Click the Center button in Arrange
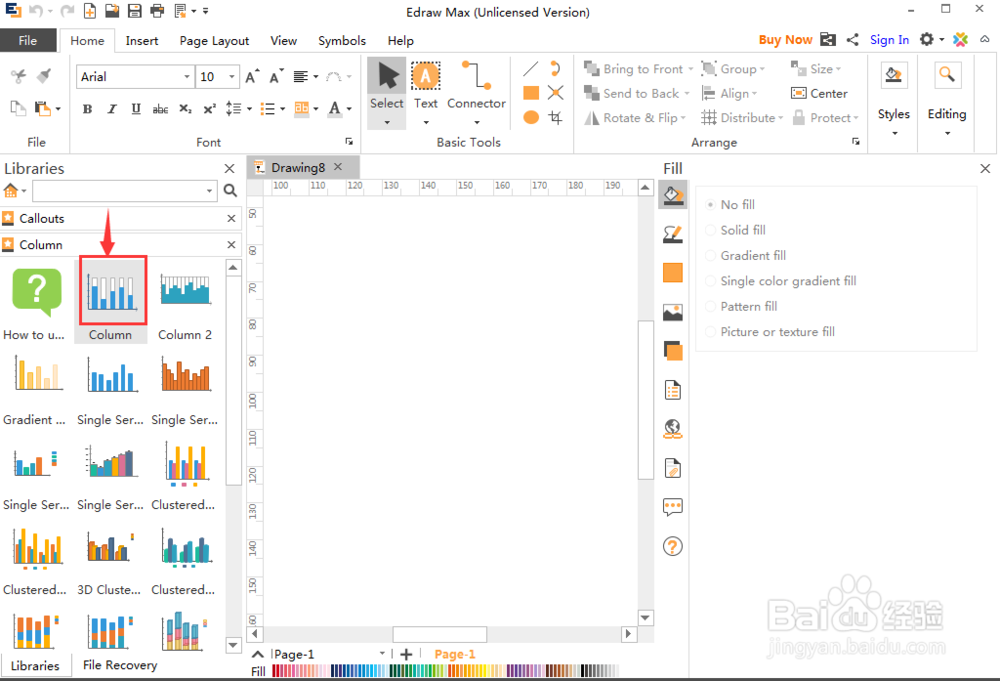The width and height of the screenshot is (1000, 681). tap(819, 93)
